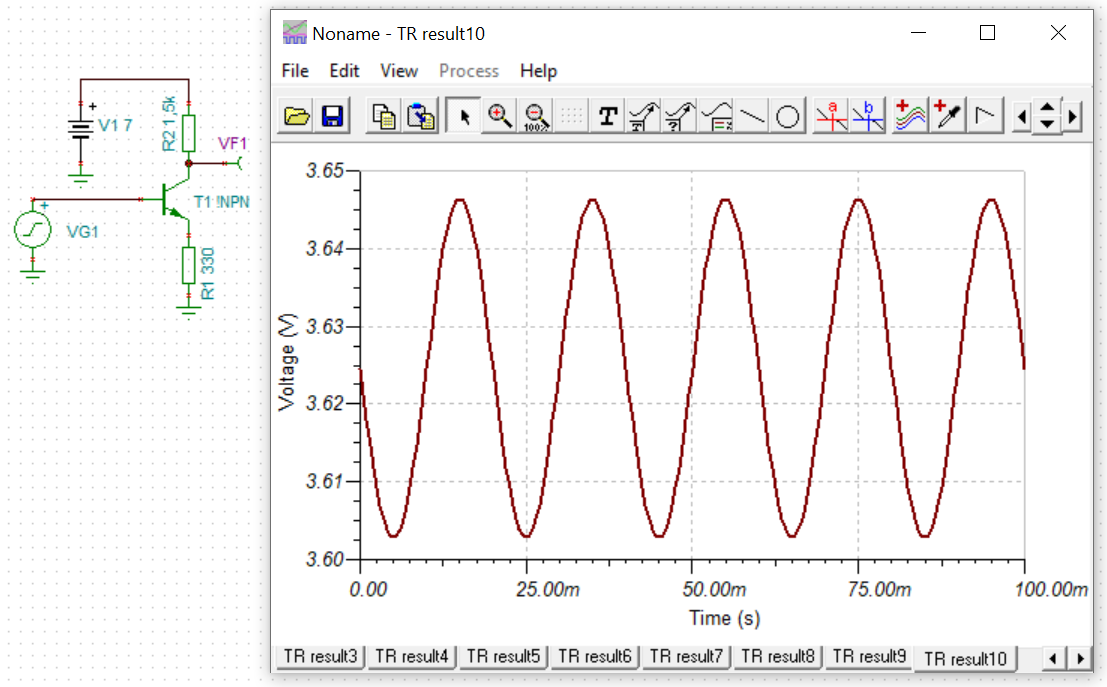Click the Copy icon in the toolbar

click(x=384, y=117)
